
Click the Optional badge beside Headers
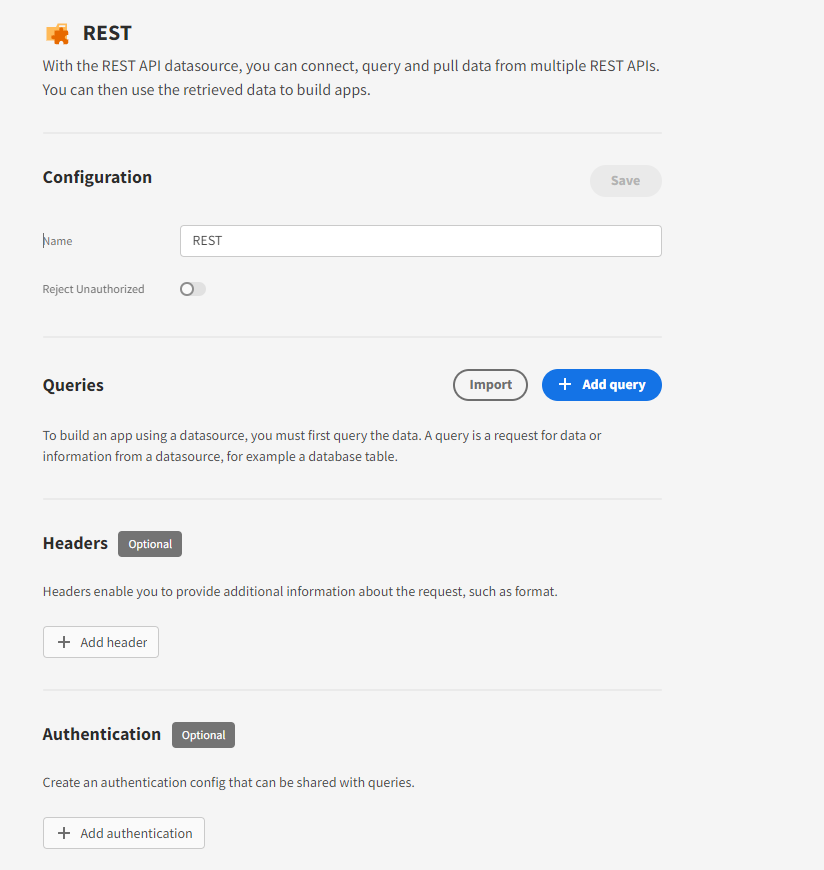[x=149, y=544]
